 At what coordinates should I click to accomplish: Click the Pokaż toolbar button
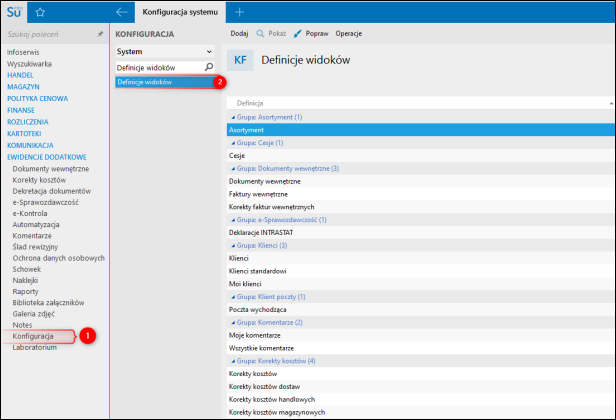271,33
